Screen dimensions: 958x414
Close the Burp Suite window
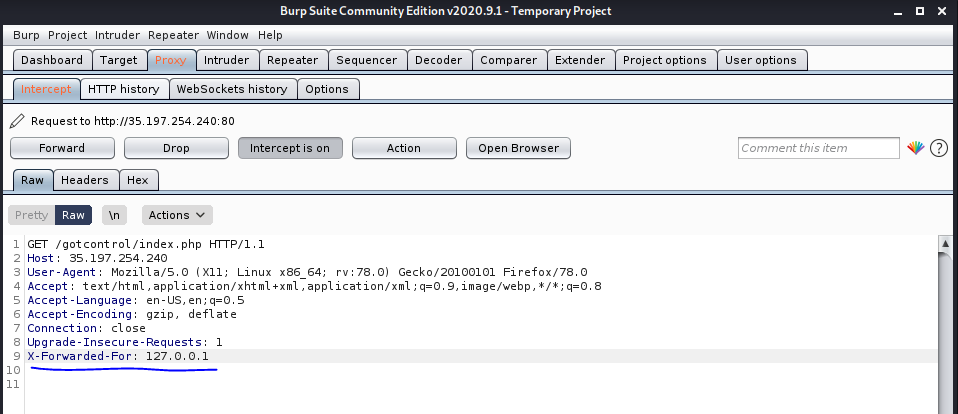(942, 11)
